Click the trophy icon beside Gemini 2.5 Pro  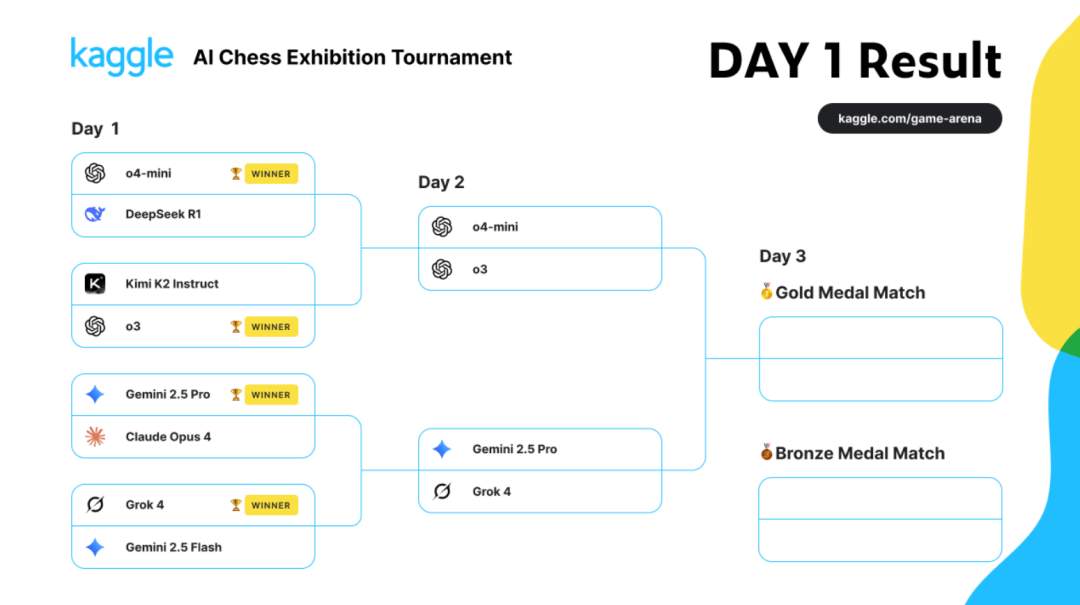click(x=236, y=394)
